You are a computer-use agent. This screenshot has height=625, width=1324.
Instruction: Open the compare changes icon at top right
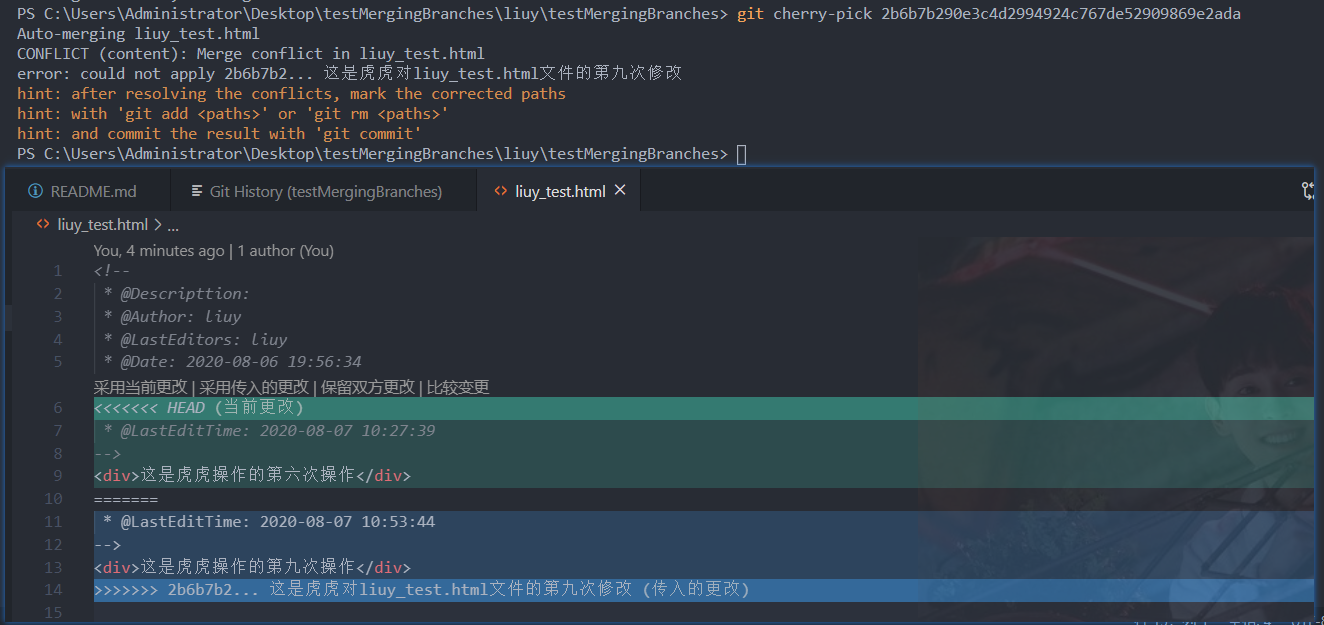coord(1309,191)
